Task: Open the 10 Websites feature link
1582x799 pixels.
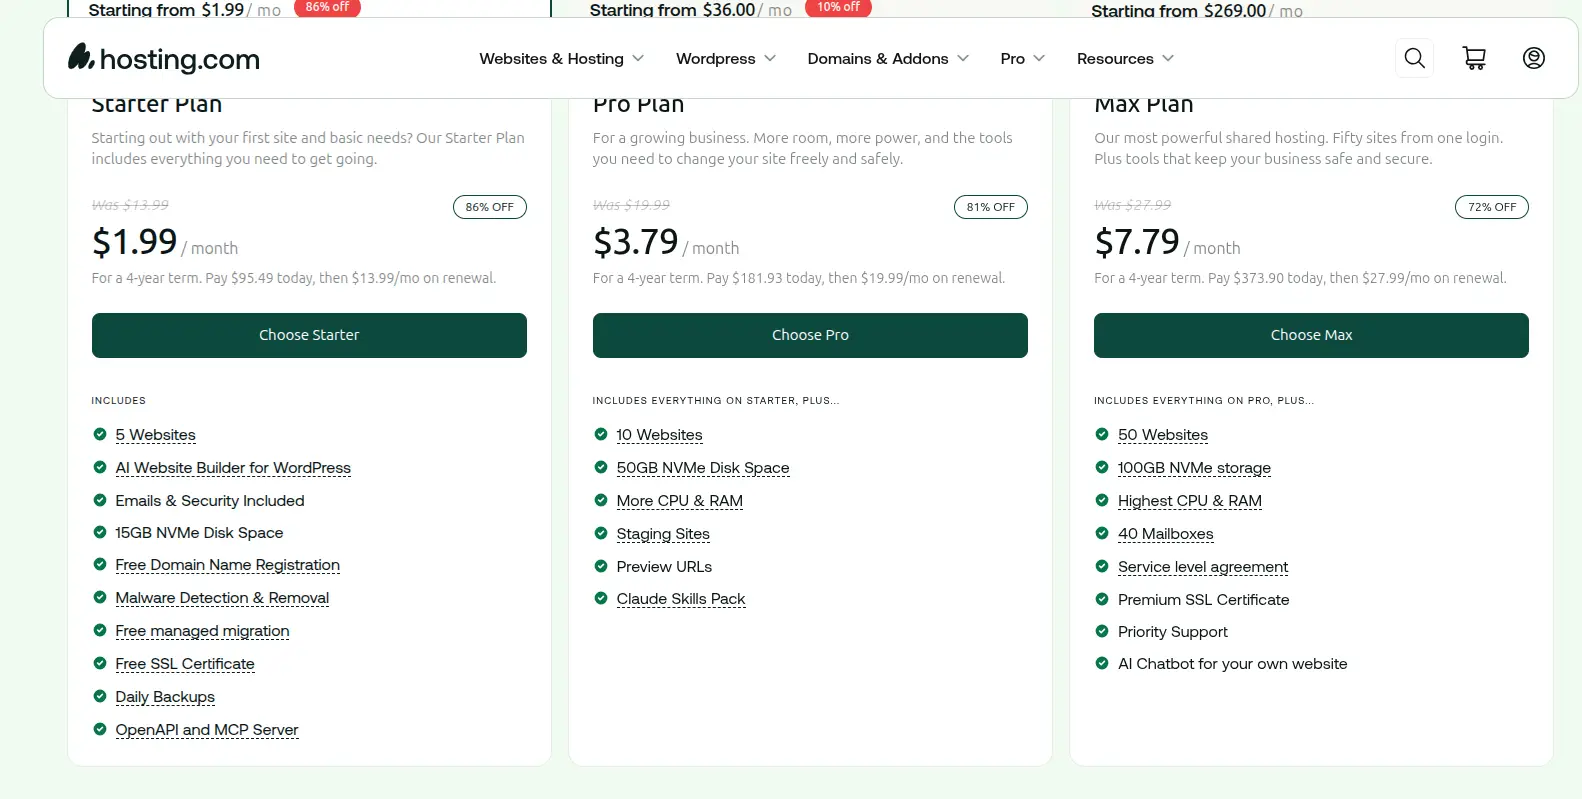Action: click(659, 435)
